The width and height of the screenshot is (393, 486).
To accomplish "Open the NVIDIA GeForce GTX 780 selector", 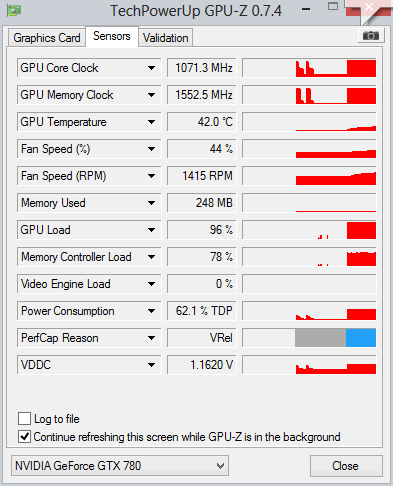I will 120,466.
